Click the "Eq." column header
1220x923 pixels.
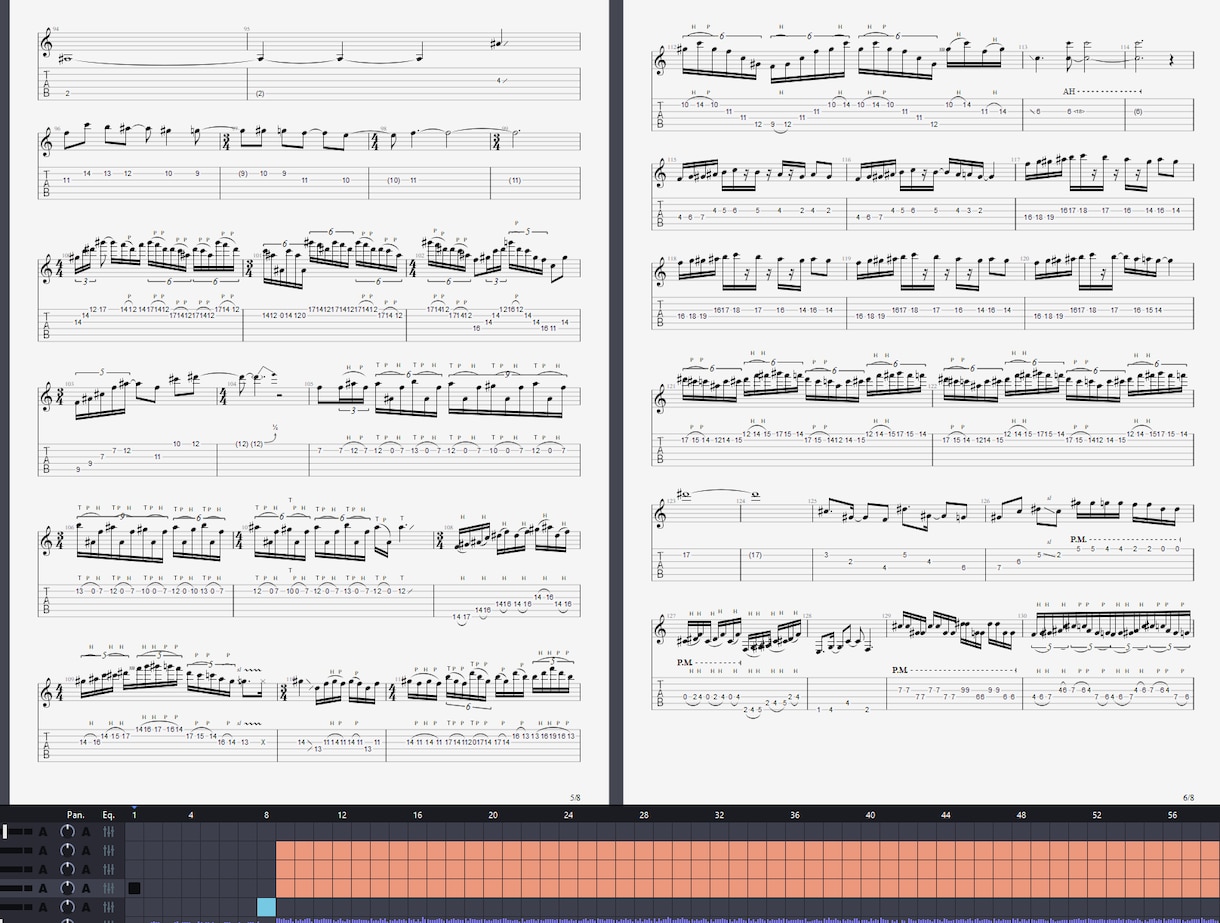(x=108, y=815)
